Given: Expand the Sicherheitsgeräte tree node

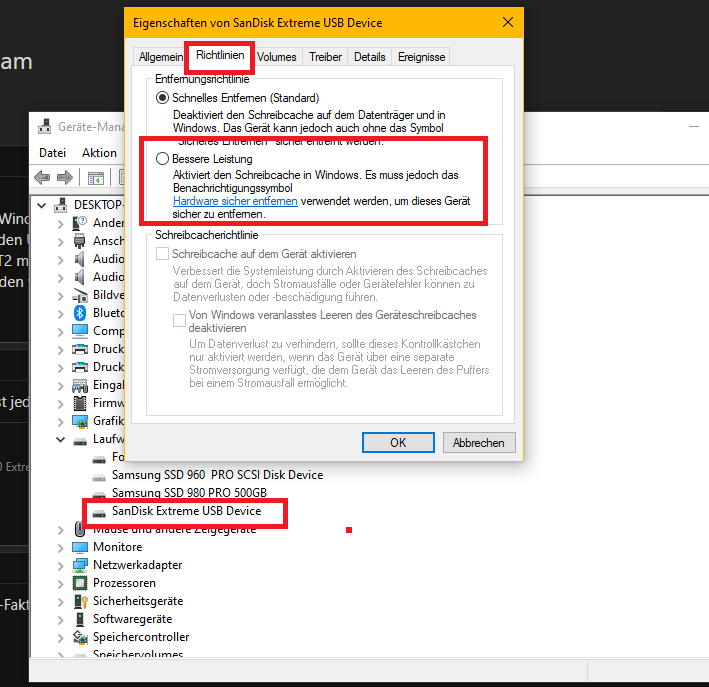Looking at the screenshot, I should tap(61, 602).
